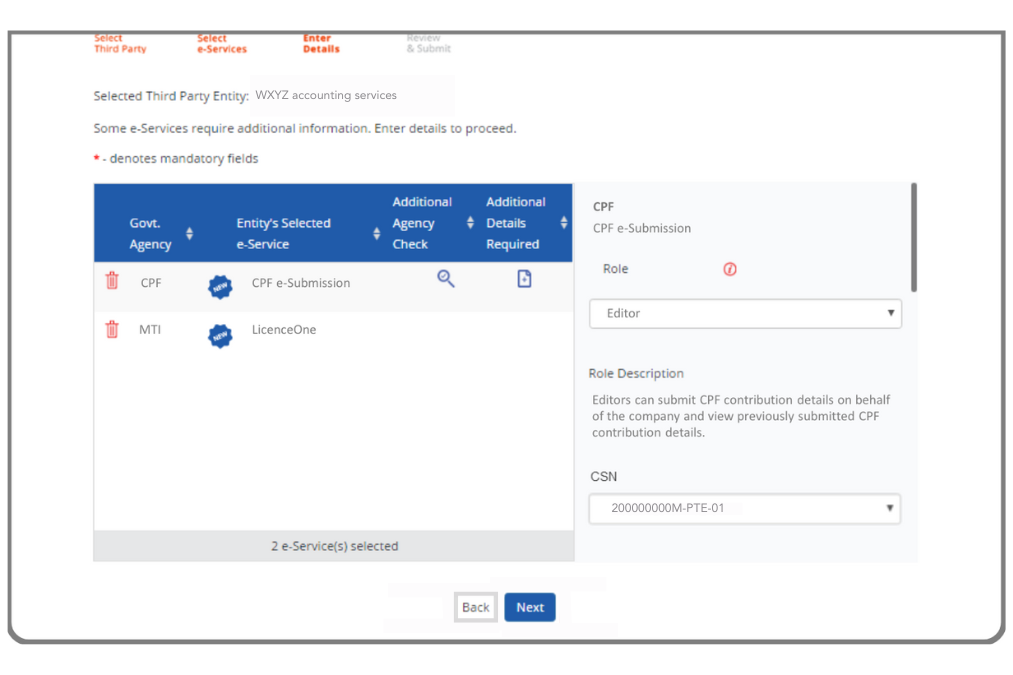Open the Additional Agency Check magnifier for CPF
Viewport: 1013px width, 675px height.
(445, 278)
